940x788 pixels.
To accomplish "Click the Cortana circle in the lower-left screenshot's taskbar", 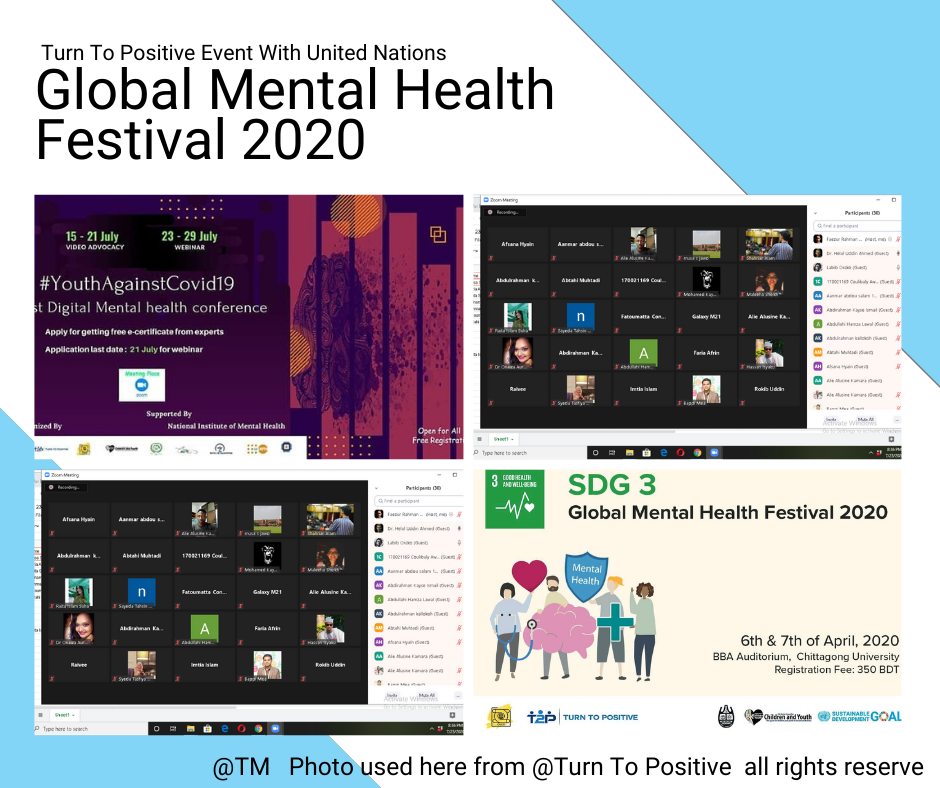I will [x=156, y=729].
